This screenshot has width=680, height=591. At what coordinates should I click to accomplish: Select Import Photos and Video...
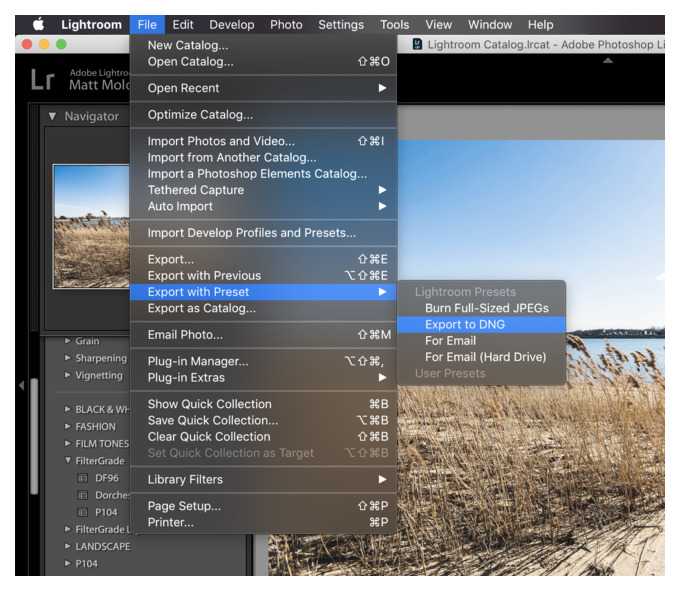(x=263, y=141)
